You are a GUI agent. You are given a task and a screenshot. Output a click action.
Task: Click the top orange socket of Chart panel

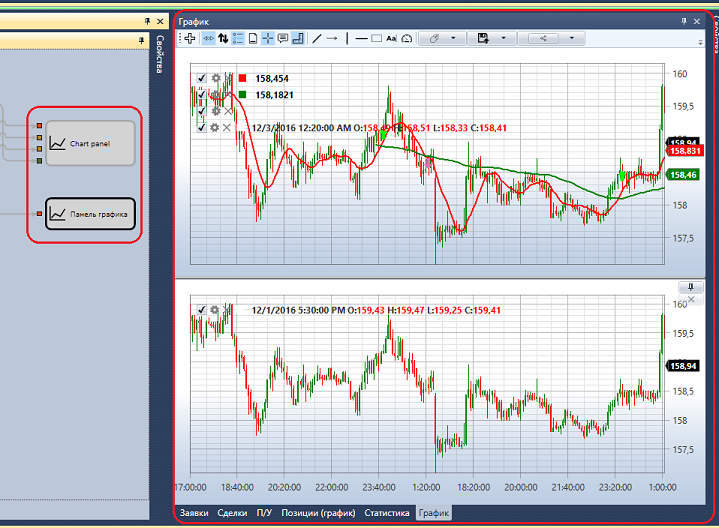point(39,125)
